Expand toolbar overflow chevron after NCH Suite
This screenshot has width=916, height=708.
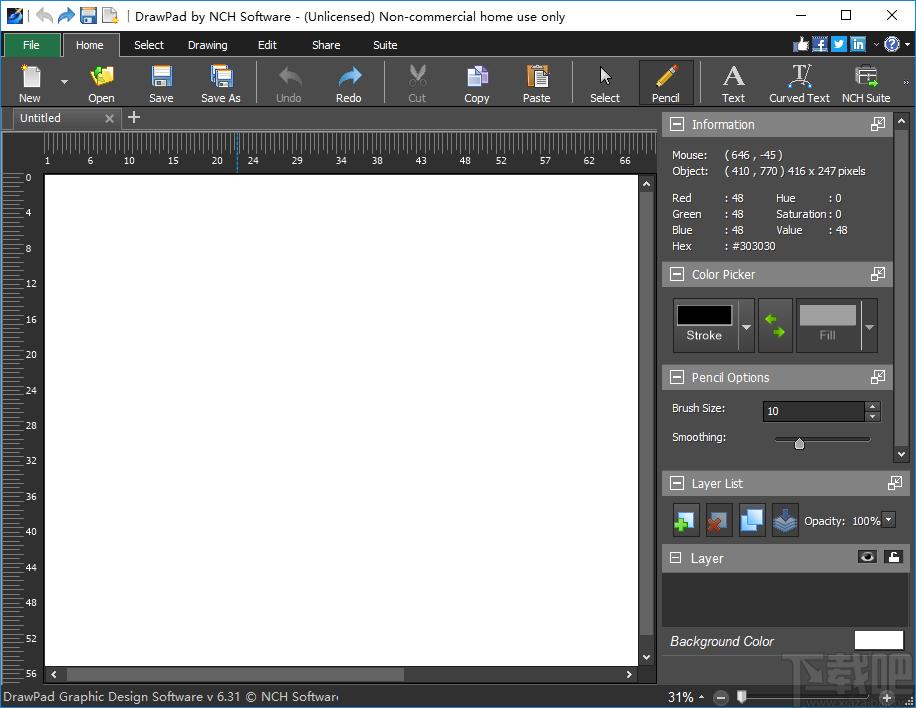pos(906,82)
